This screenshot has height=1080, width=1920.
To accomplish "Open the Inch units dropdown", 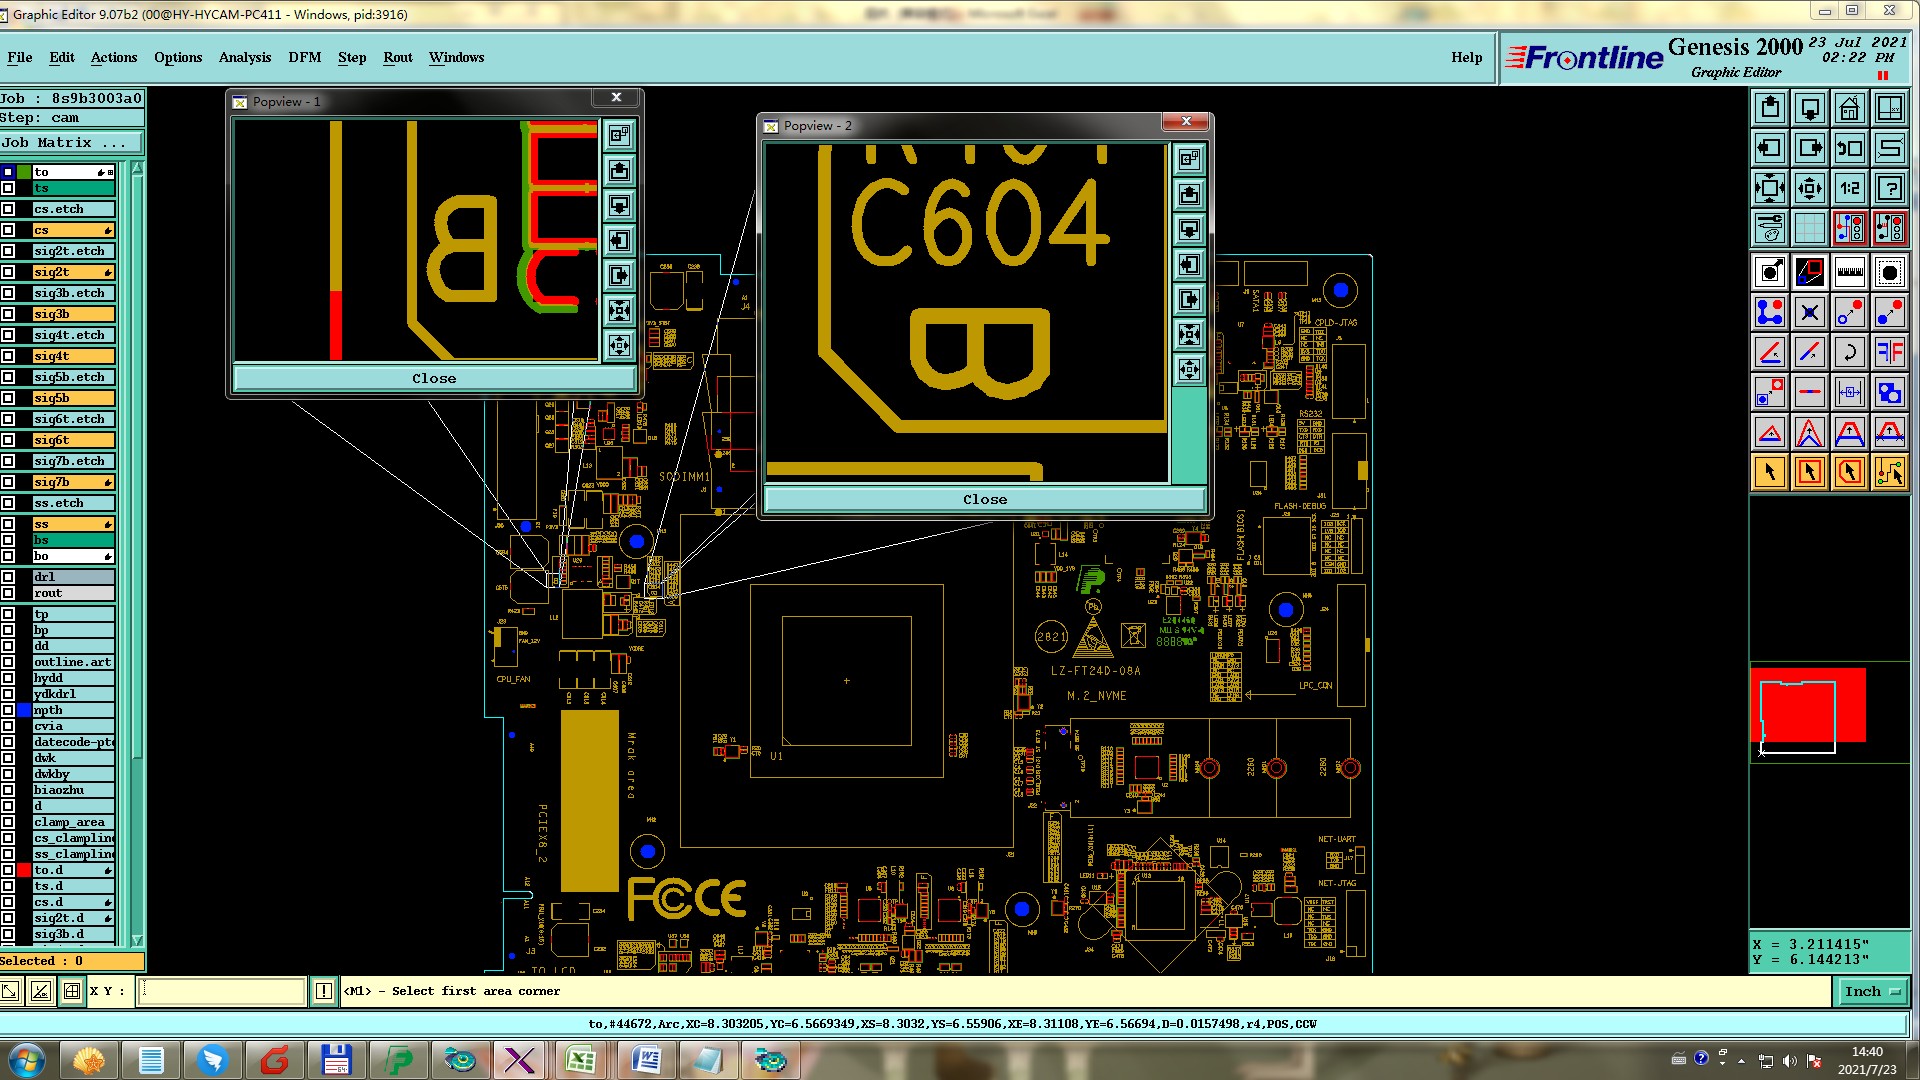I will (x=1871, y=991).
